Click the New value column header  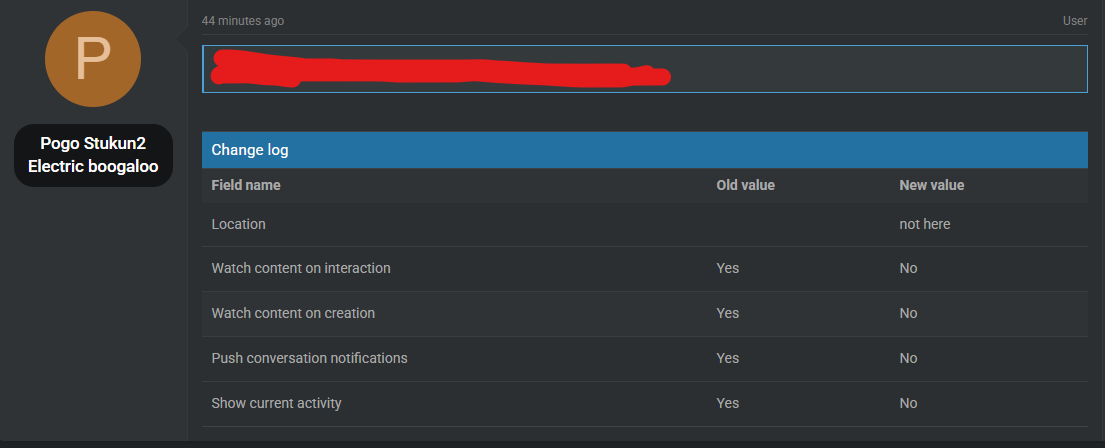tap(932, 185)
